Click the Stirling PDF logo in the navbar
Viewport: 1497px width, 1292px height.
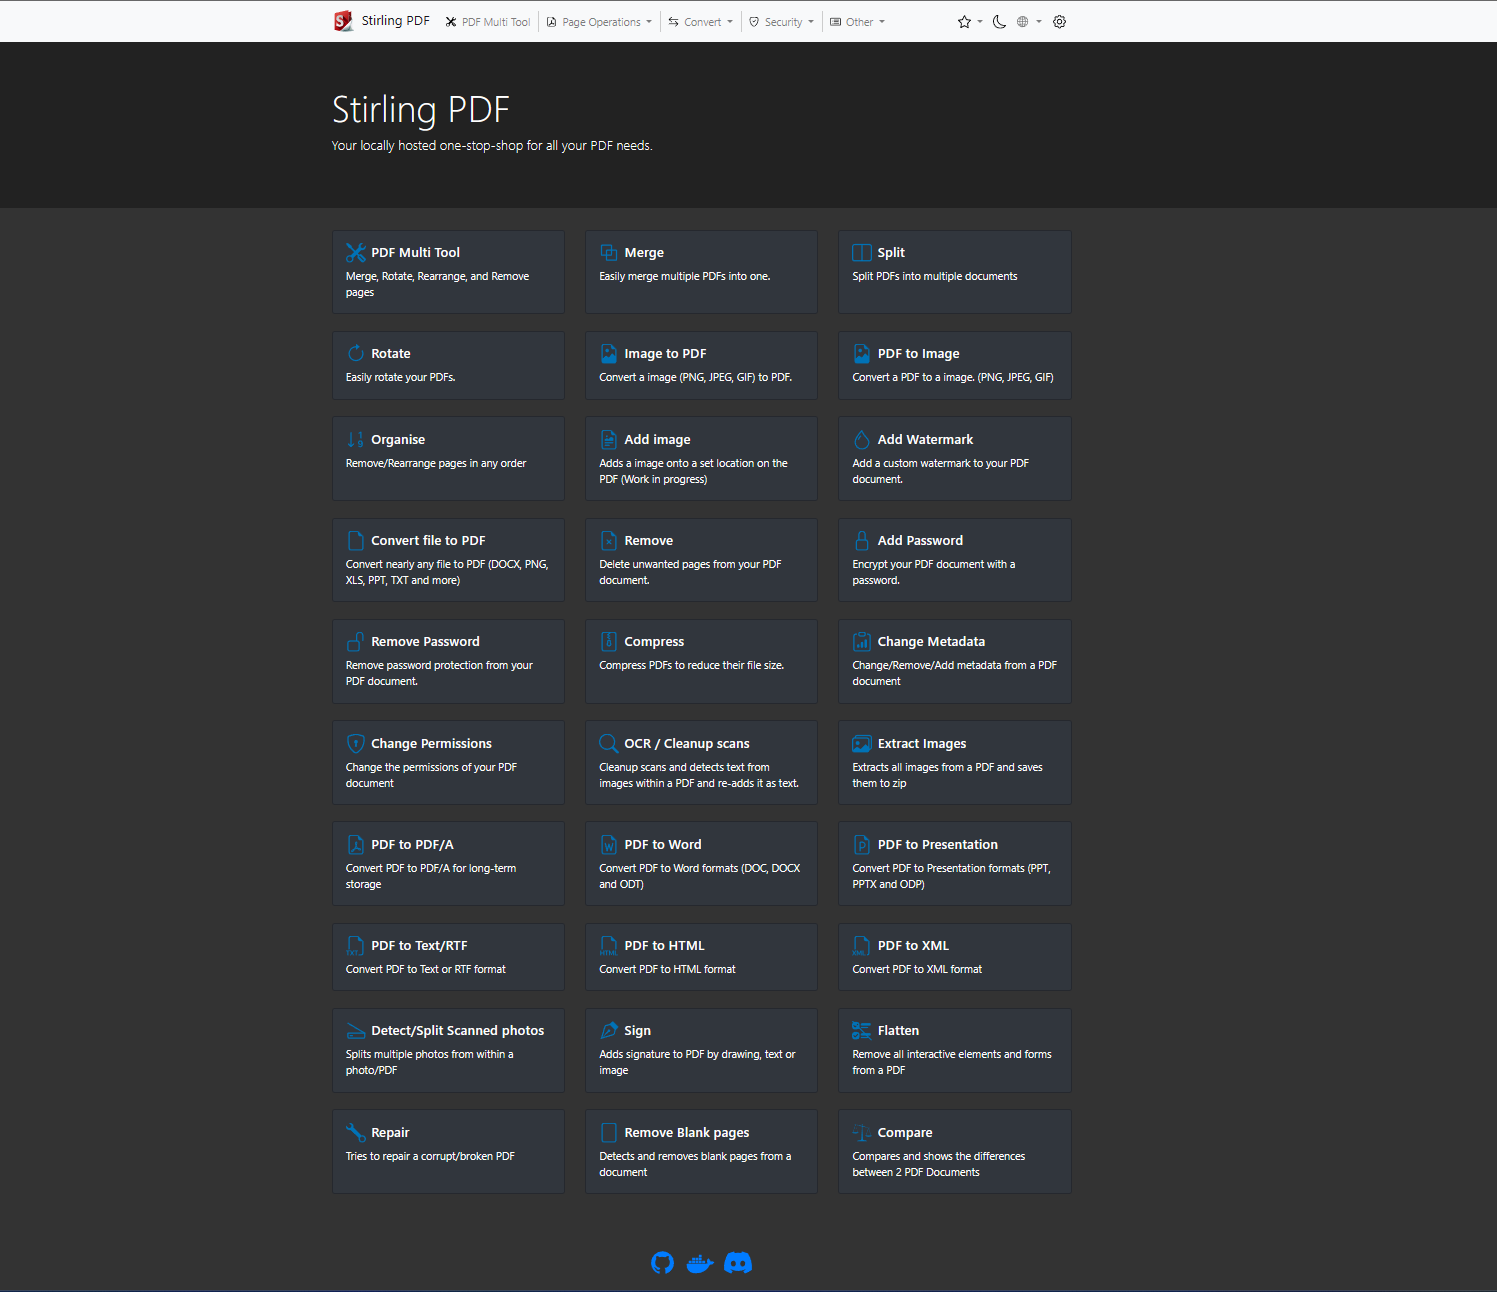click(343, 21)
